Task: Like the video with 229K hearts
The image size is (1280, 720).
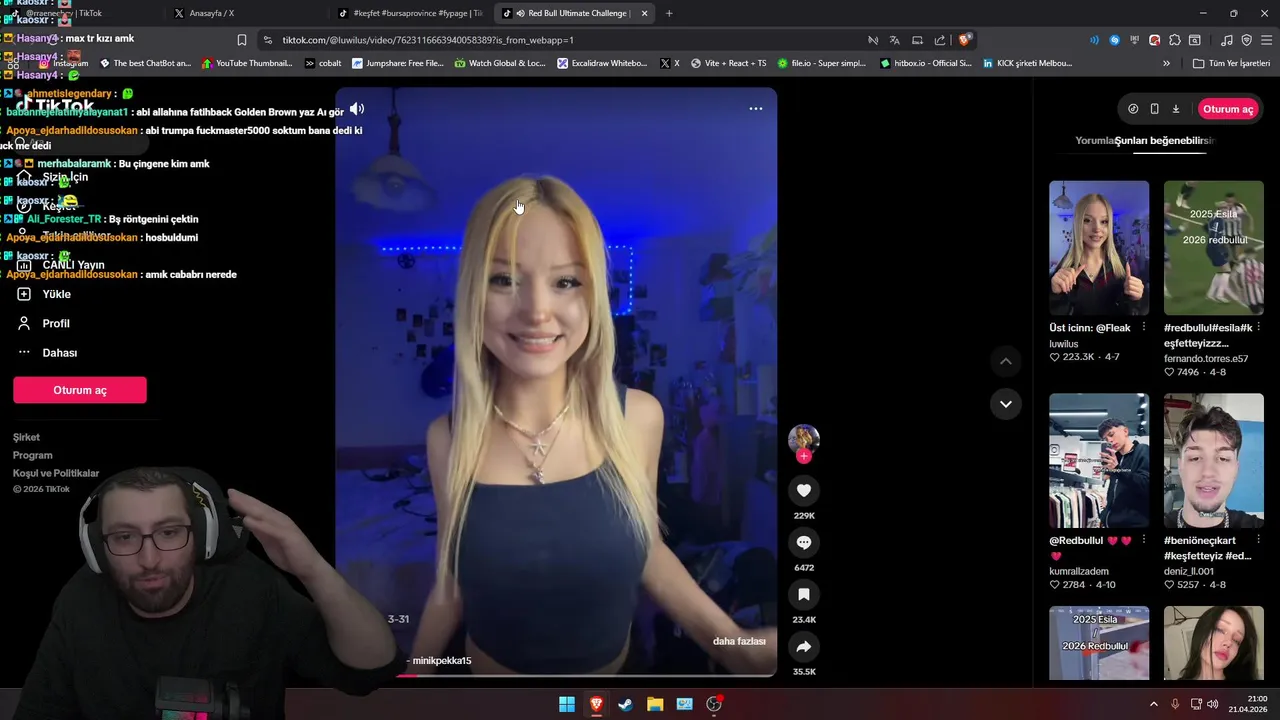Action: pyautogui.click(x=803, y=490)
